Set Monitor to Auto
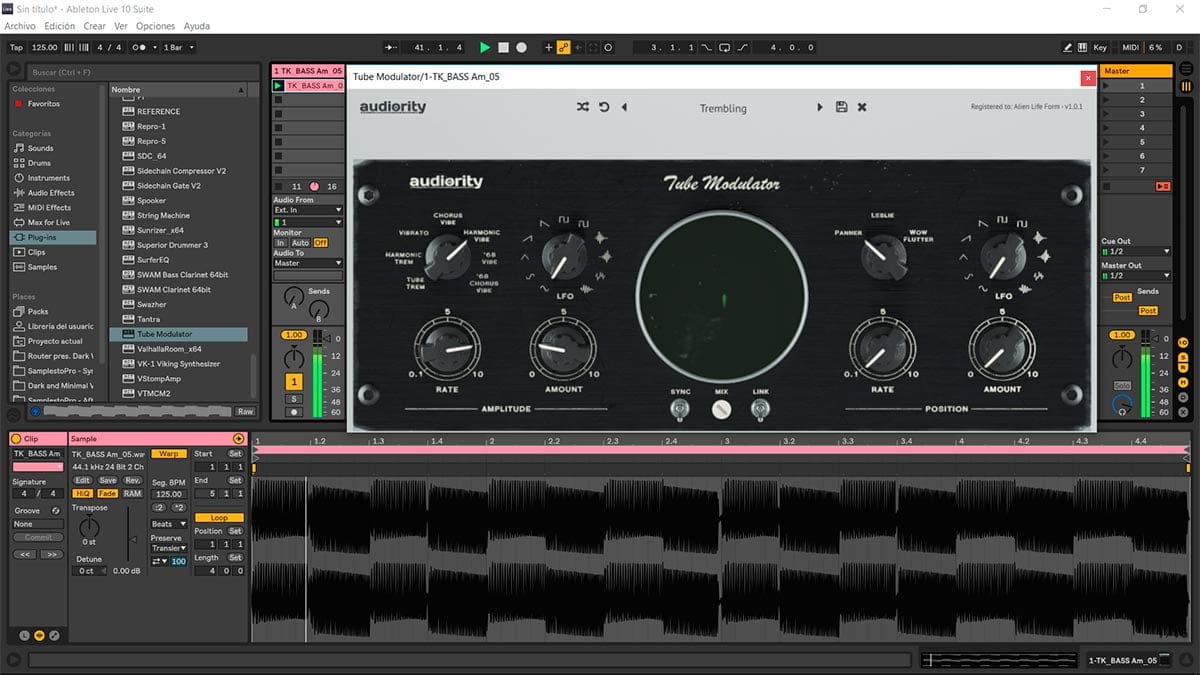Image resolution: width=1200 pixels, height=675 pixels. pyautogui.click(x=300, y=243)
